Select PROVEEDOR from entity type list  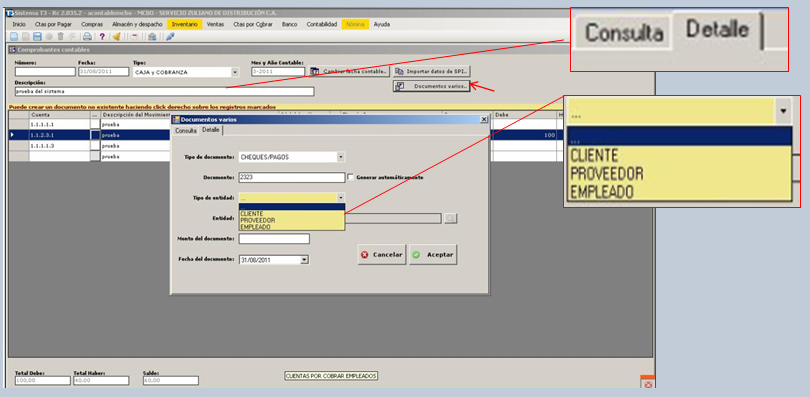(258, 220)
